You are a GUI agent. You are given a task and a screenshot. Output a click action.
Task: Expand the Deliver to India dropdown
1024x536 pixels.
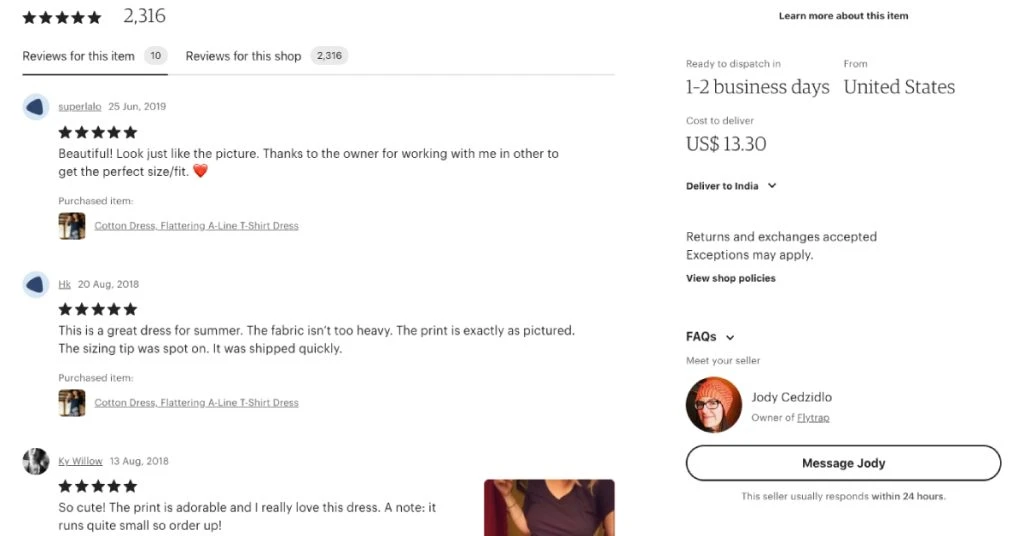click(731, 186)
